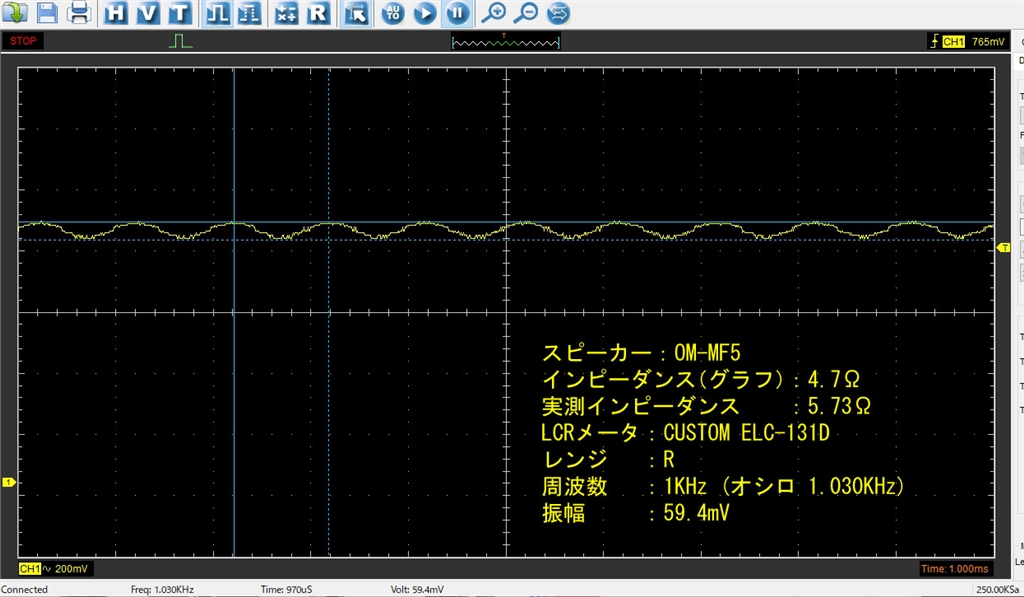Open trigger settings with T button
Viewport: 1024px width, 597px height.
coord(180,13)
